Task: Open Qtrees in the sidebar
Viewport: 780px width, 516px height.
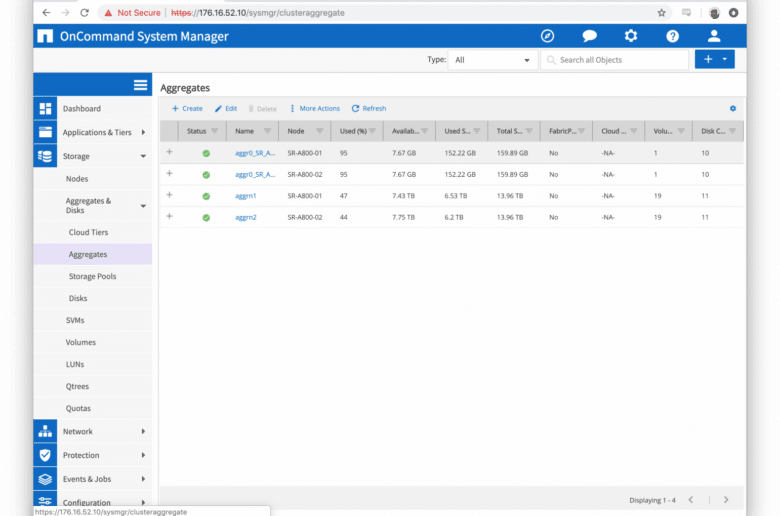Action: (x=77, y=386)
